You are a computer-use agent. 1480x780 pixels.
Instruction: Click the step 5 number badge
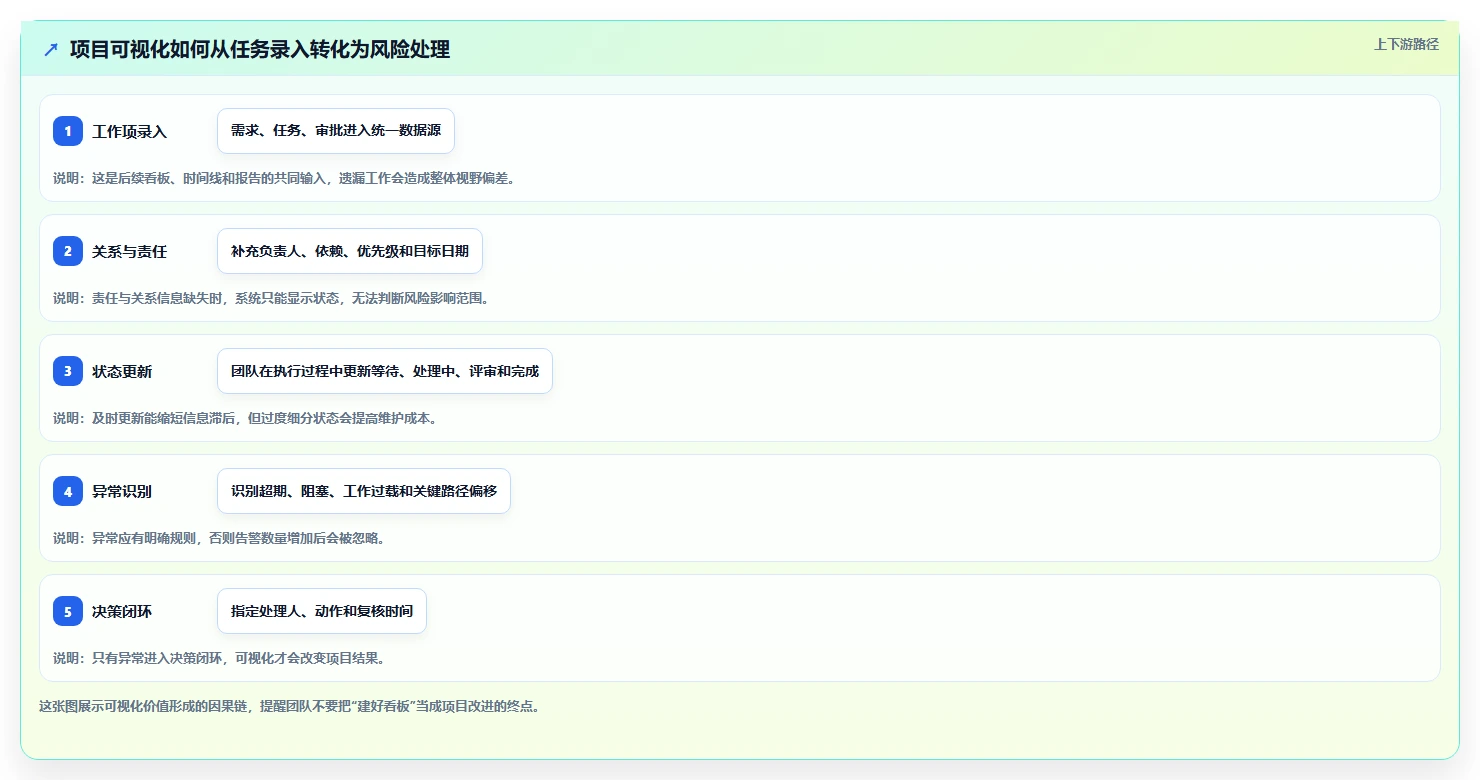(x=68, y=611)
